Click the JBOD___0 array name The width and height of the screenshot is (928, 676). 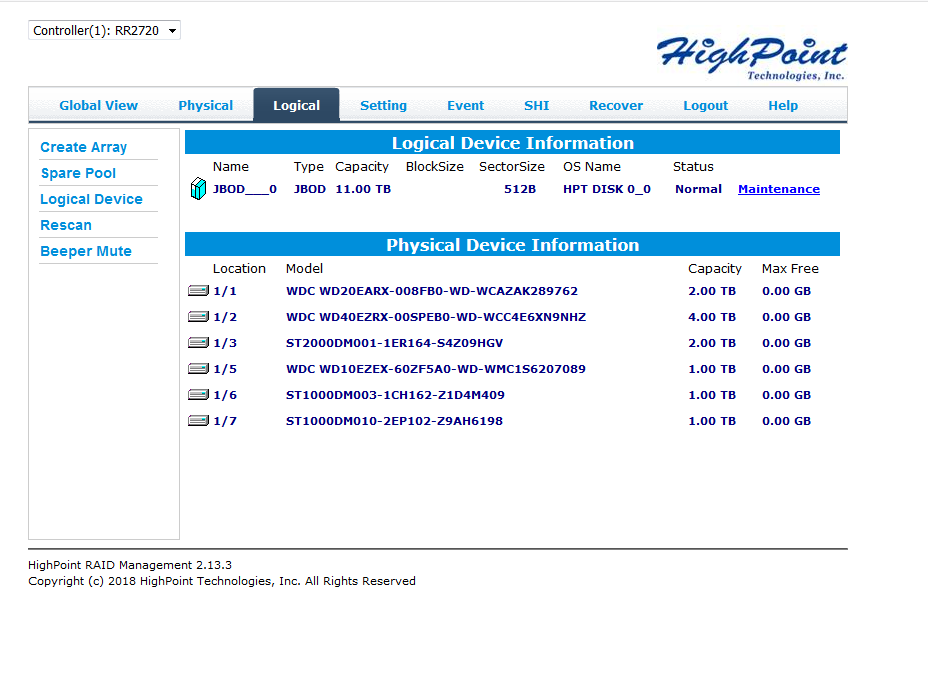(244, 189)
